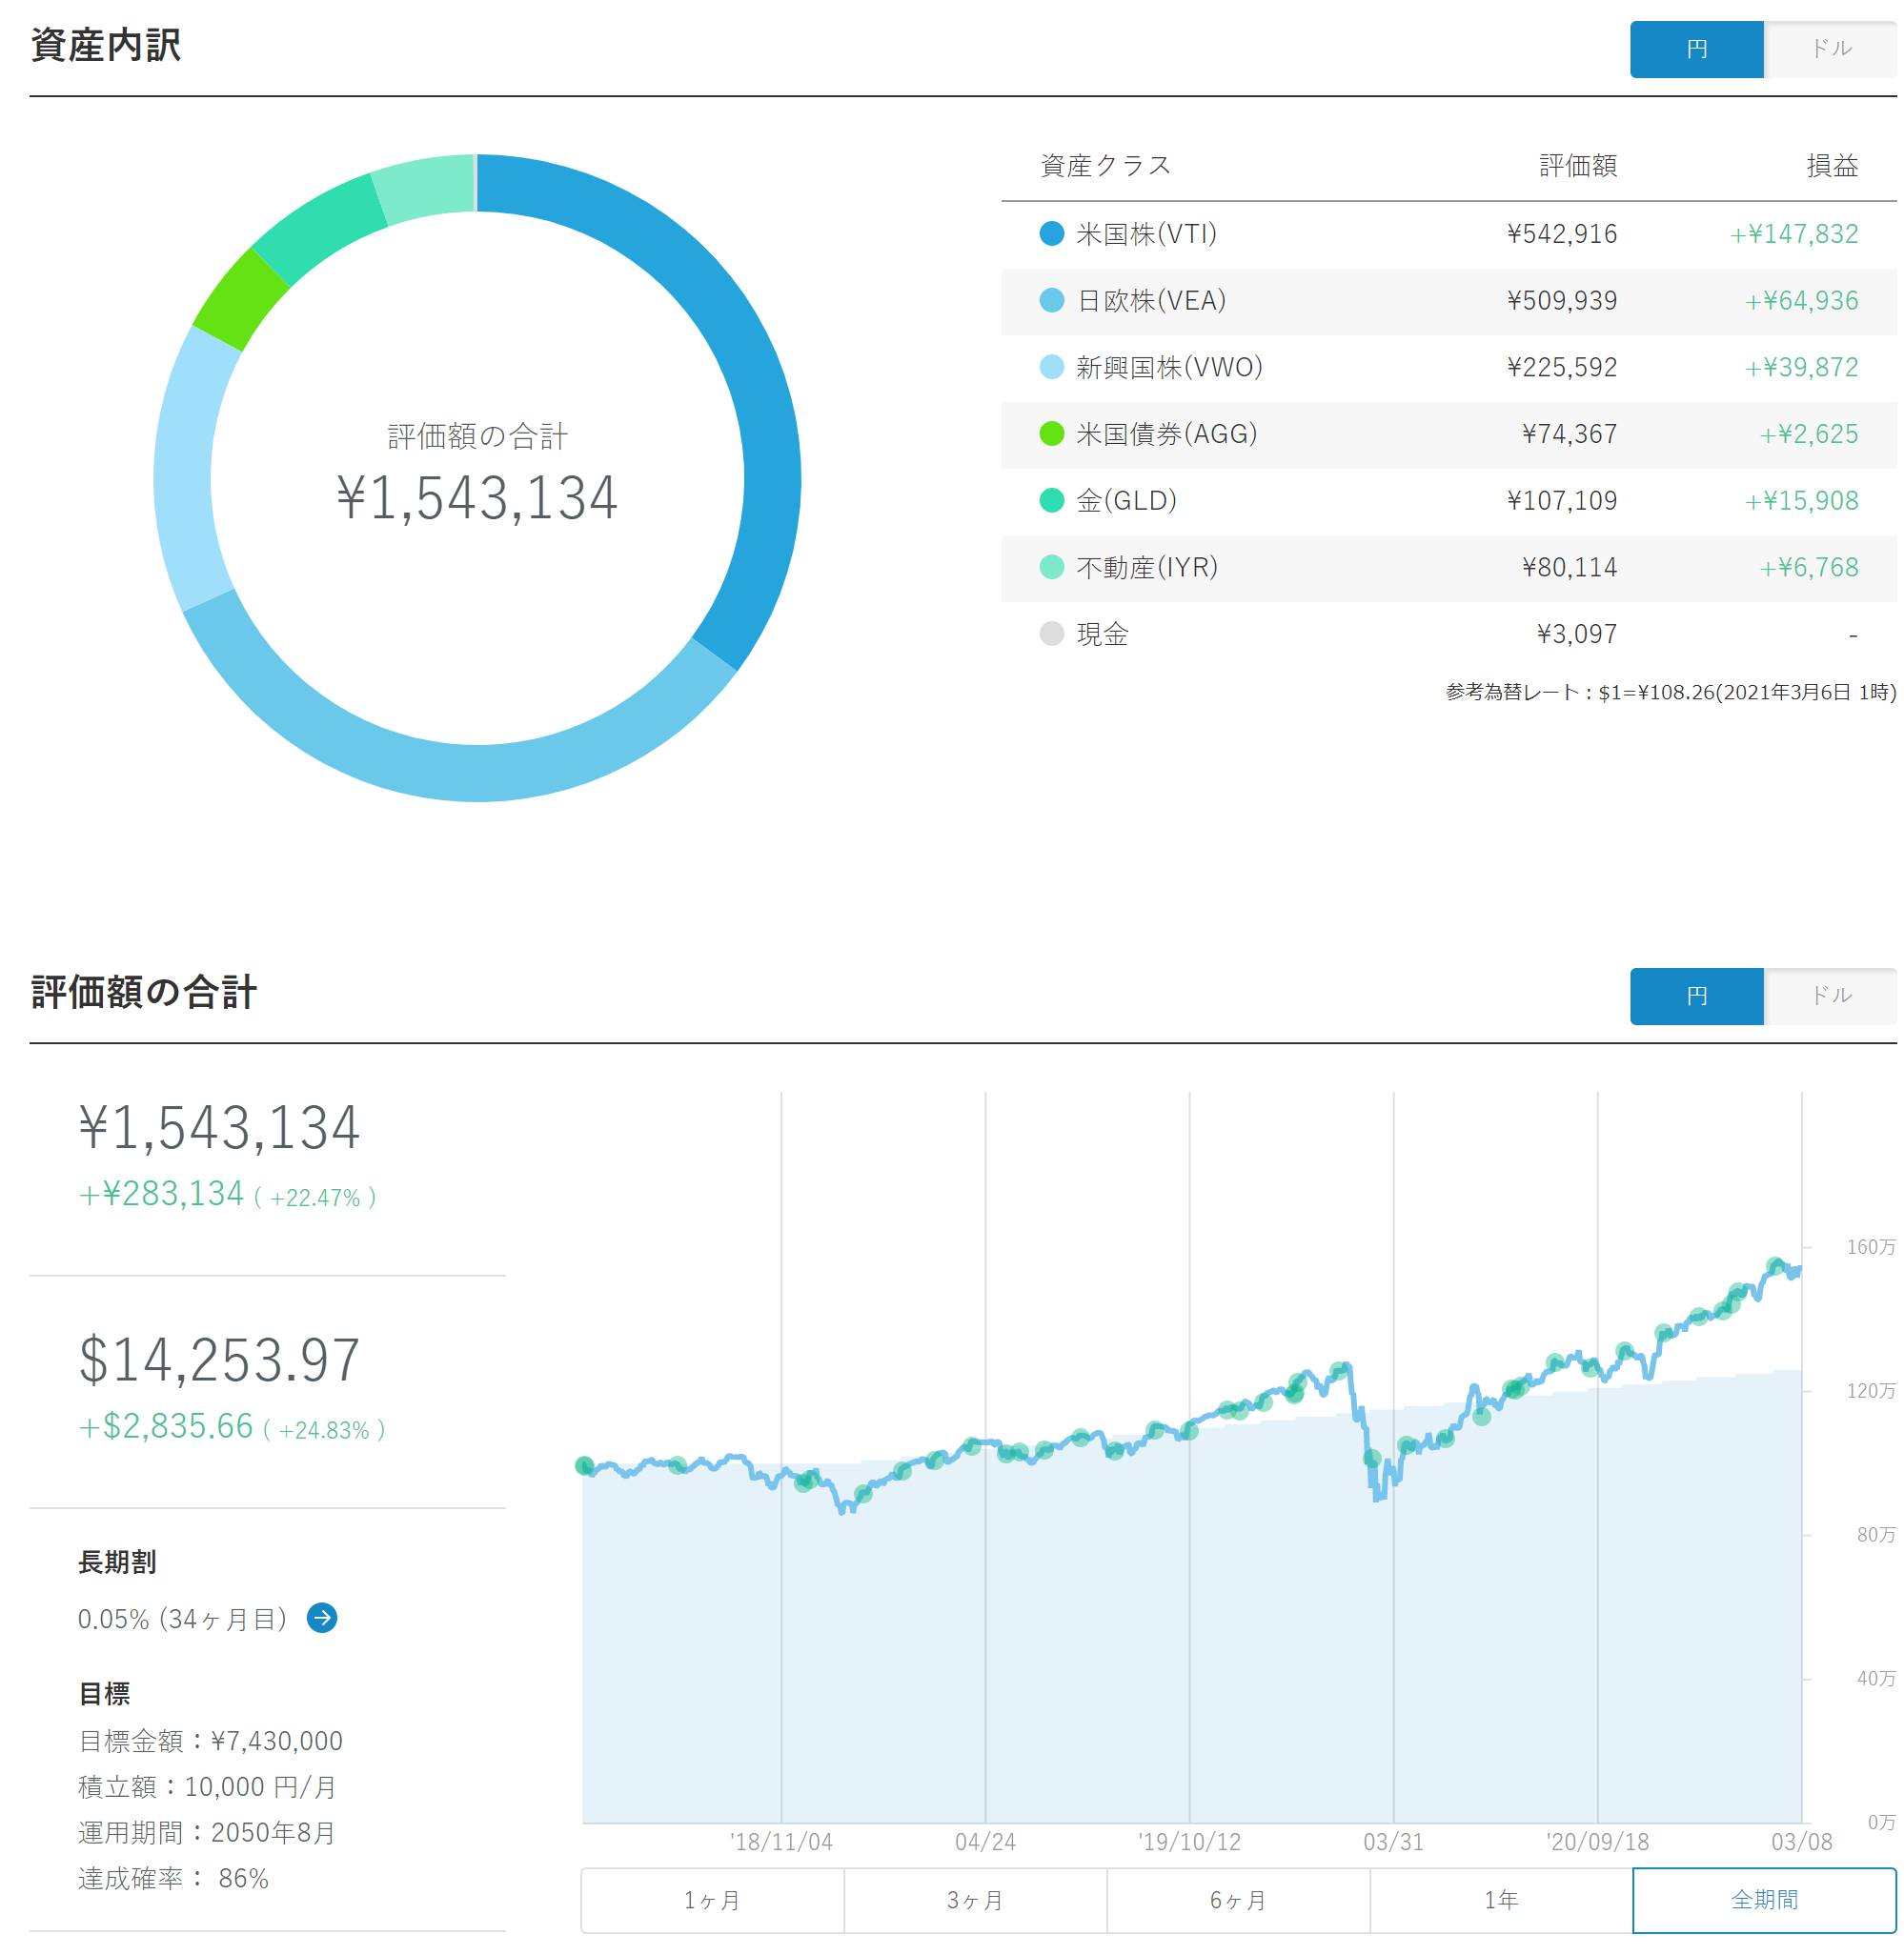The width and height of the screenshot is (1904, 1955).
Task: Click the 日欧株(VEA) legend dot
Action: coord(1051,300)
